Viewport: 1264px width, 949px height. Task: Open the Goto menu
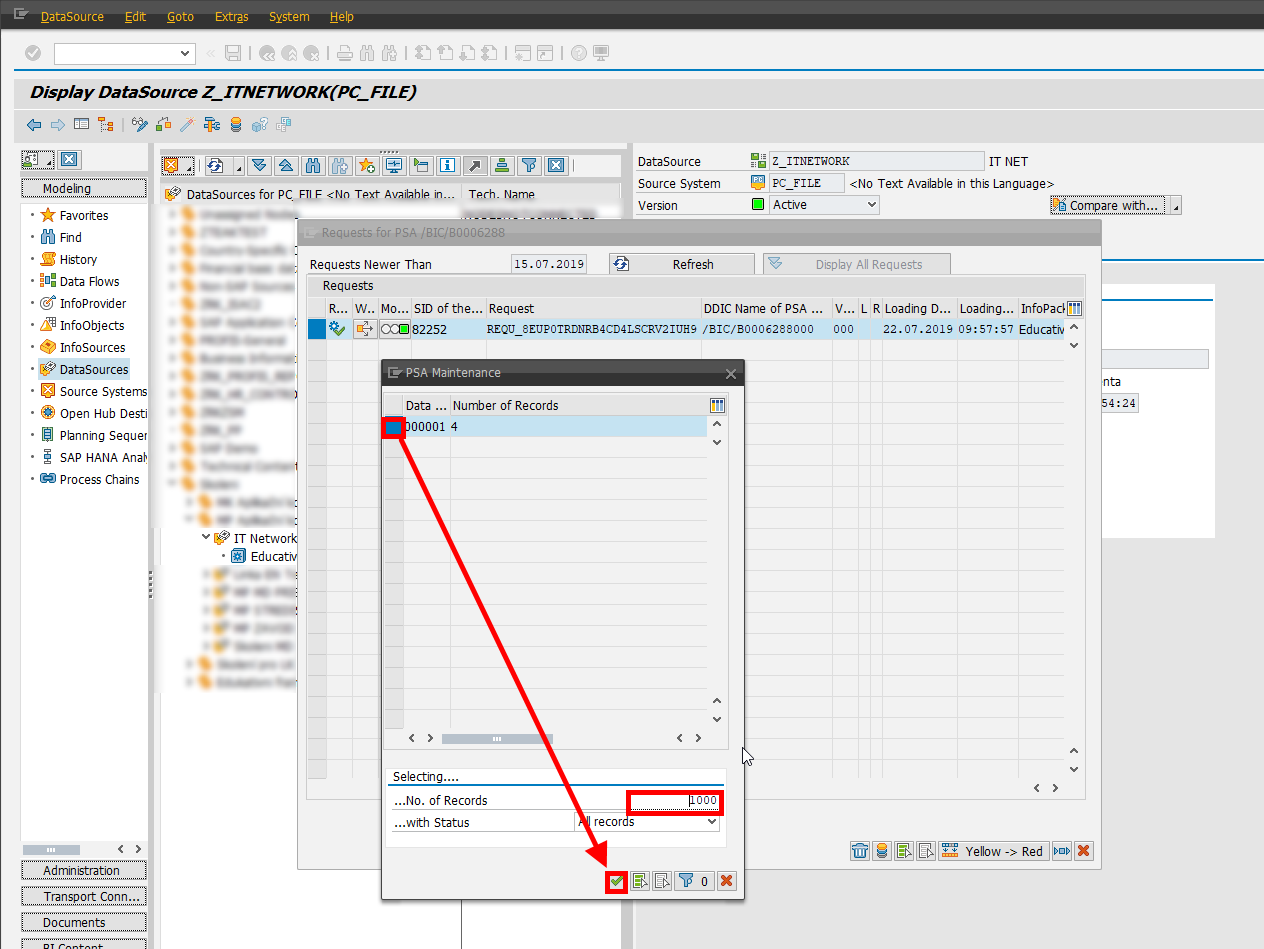click(x=180, y=17)
